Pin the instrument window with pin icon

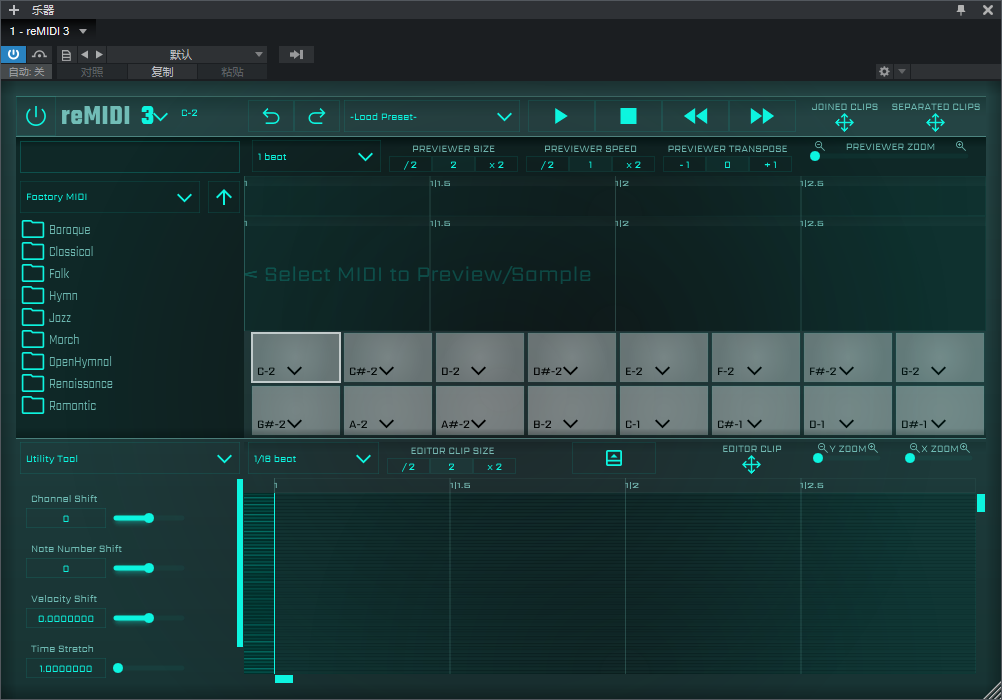coord(960,10)
